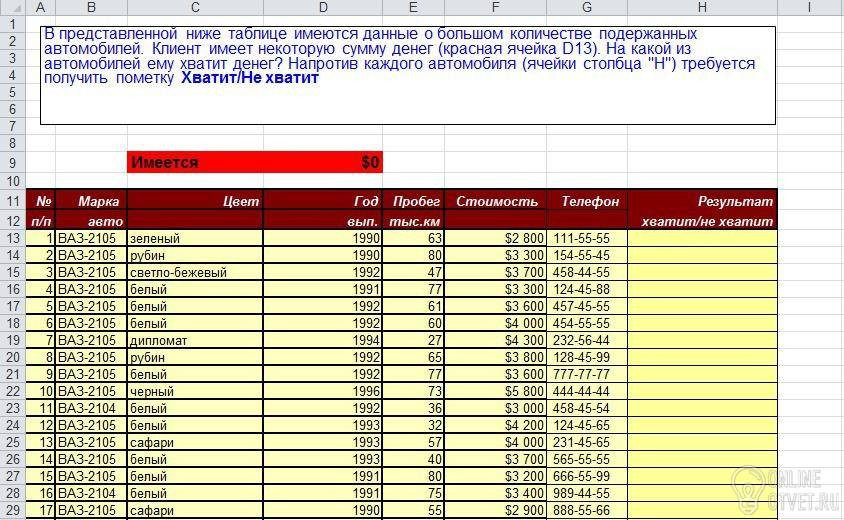Select the cost cell '$4 200'

point(495,425)
